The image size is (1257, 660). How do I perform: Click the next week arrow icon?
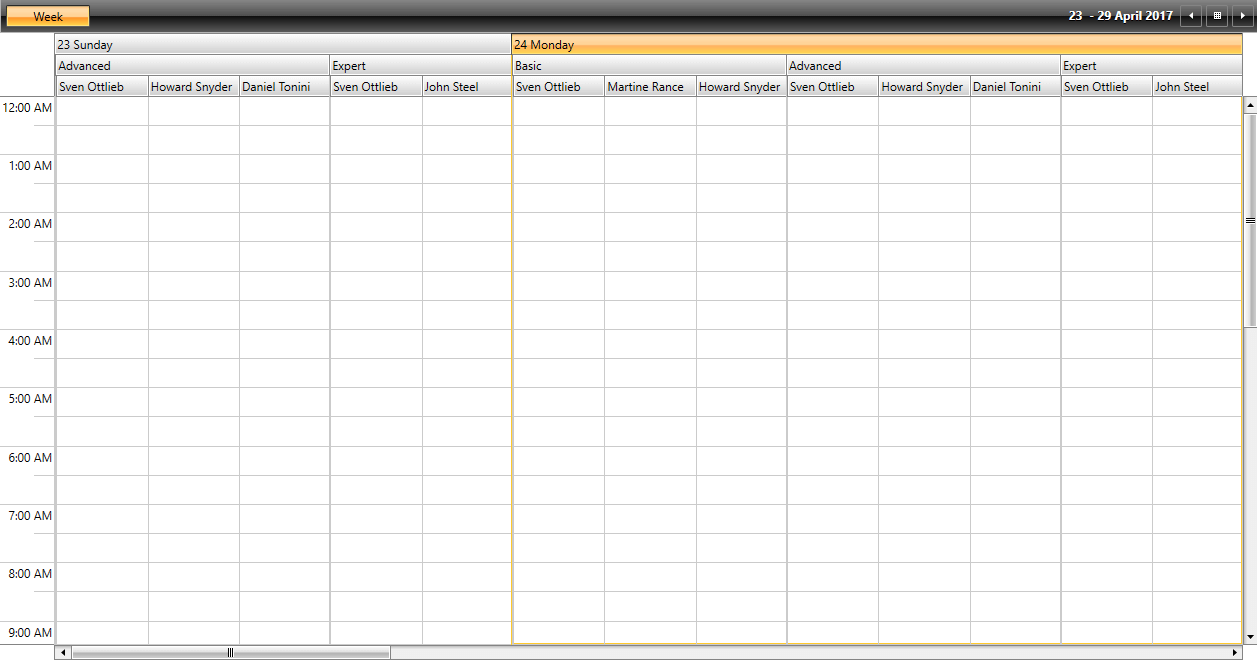[x=1243, y=15]
